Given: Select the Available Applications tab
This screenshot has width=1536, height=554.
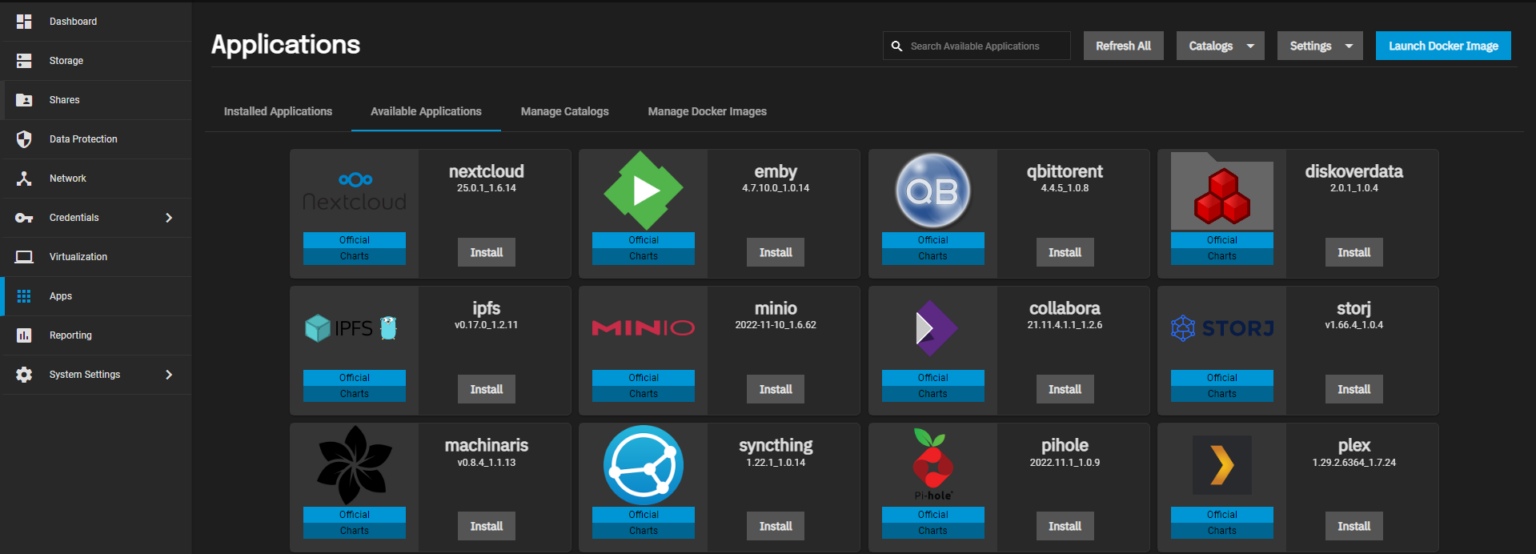Looking at the screenshot, I should (x=426, y=111).
